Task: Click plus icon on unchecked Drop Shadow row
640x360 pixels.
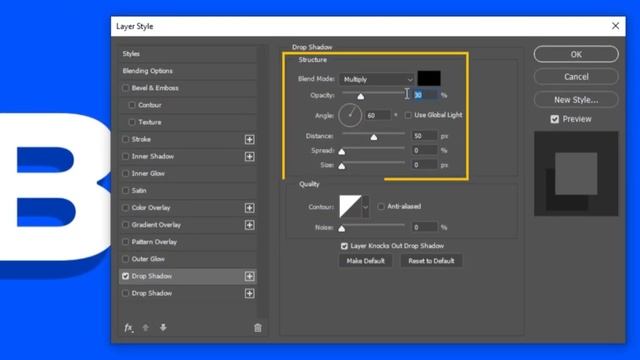Action: [249, 293]
